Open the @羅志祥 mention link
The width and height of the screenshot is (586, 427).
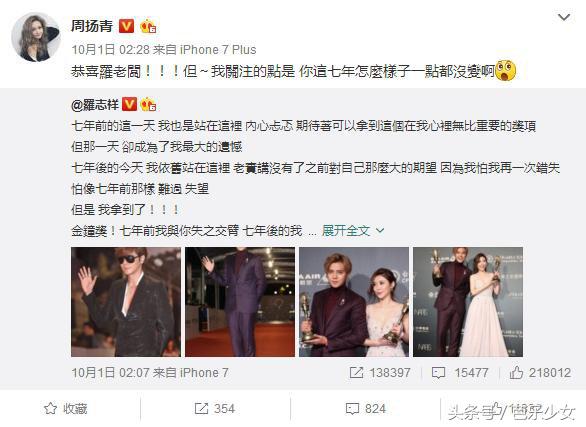click(x=95, y=105)
